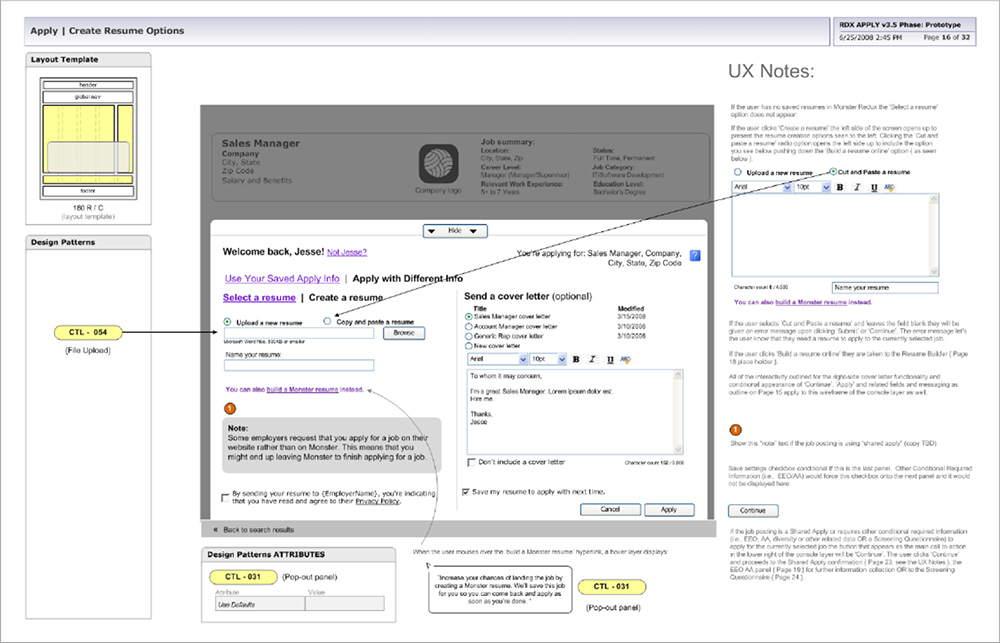Switch to Use Your Saved Apply Info tab
Image resolution: width=1000 pixels, height=643 pixels.
tap(282, 279)
